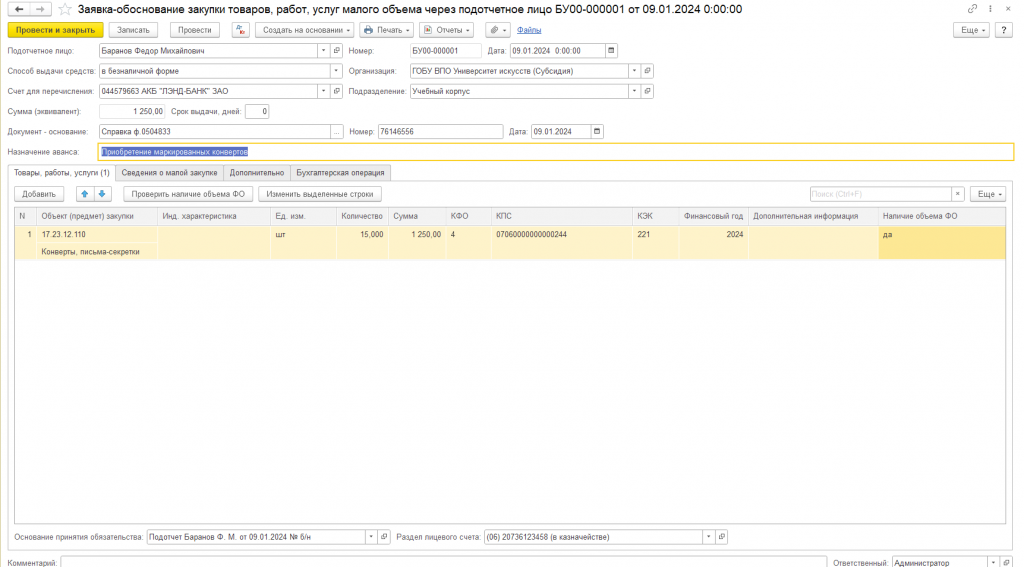Screen dimensions: 1024x567
Task: Open Печать dropdown menu
Action: tap(387, 30)
